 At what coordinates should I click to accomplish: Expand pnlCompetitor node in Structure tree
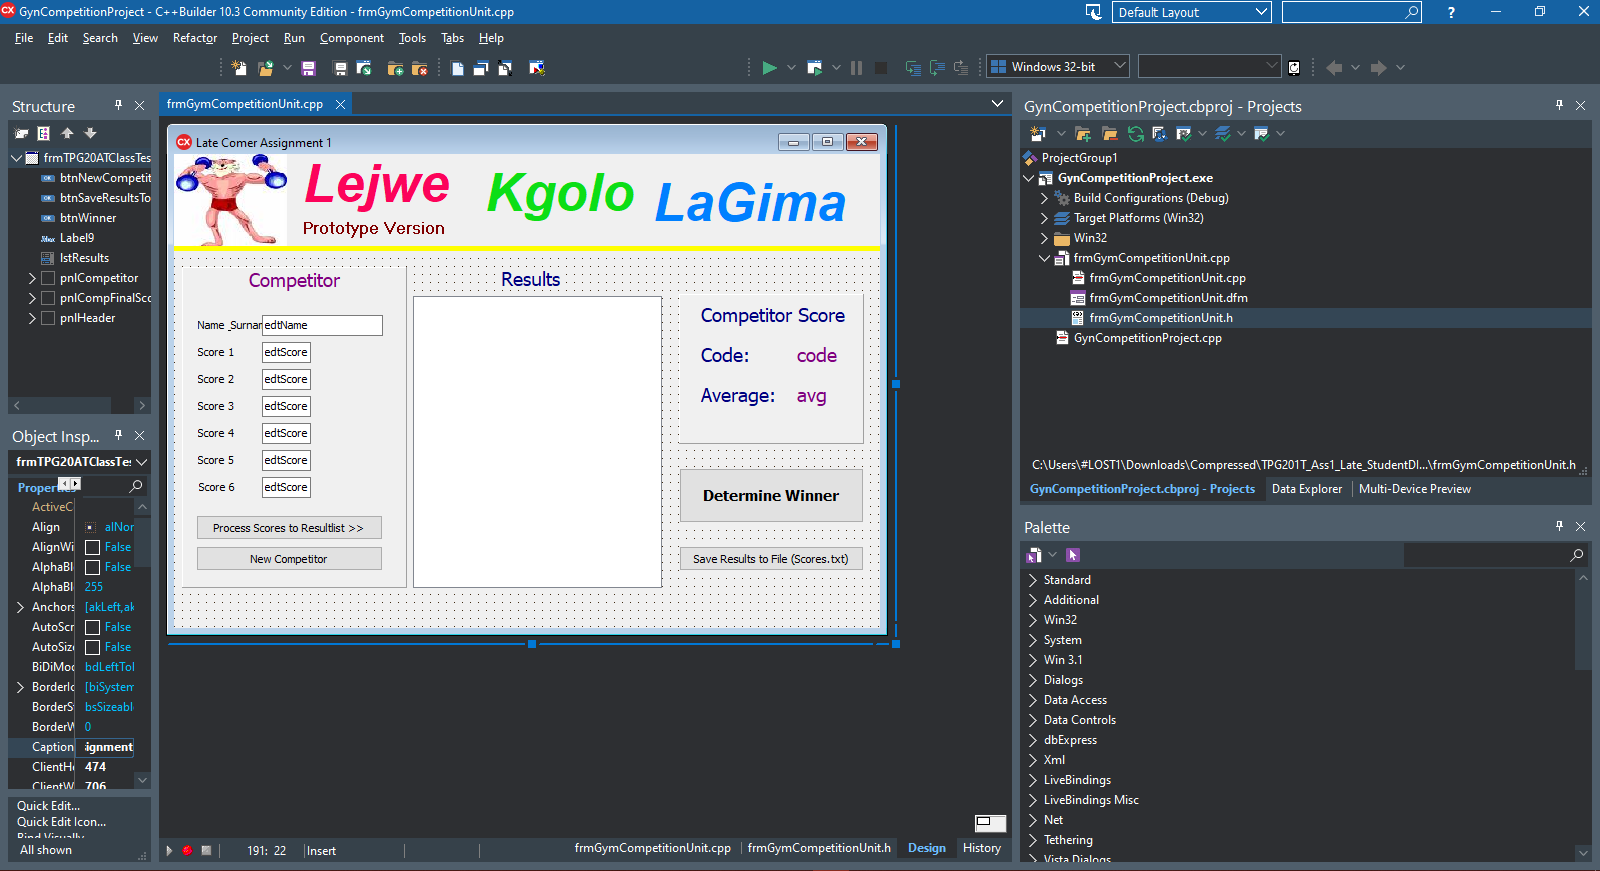tap(32, 278)
